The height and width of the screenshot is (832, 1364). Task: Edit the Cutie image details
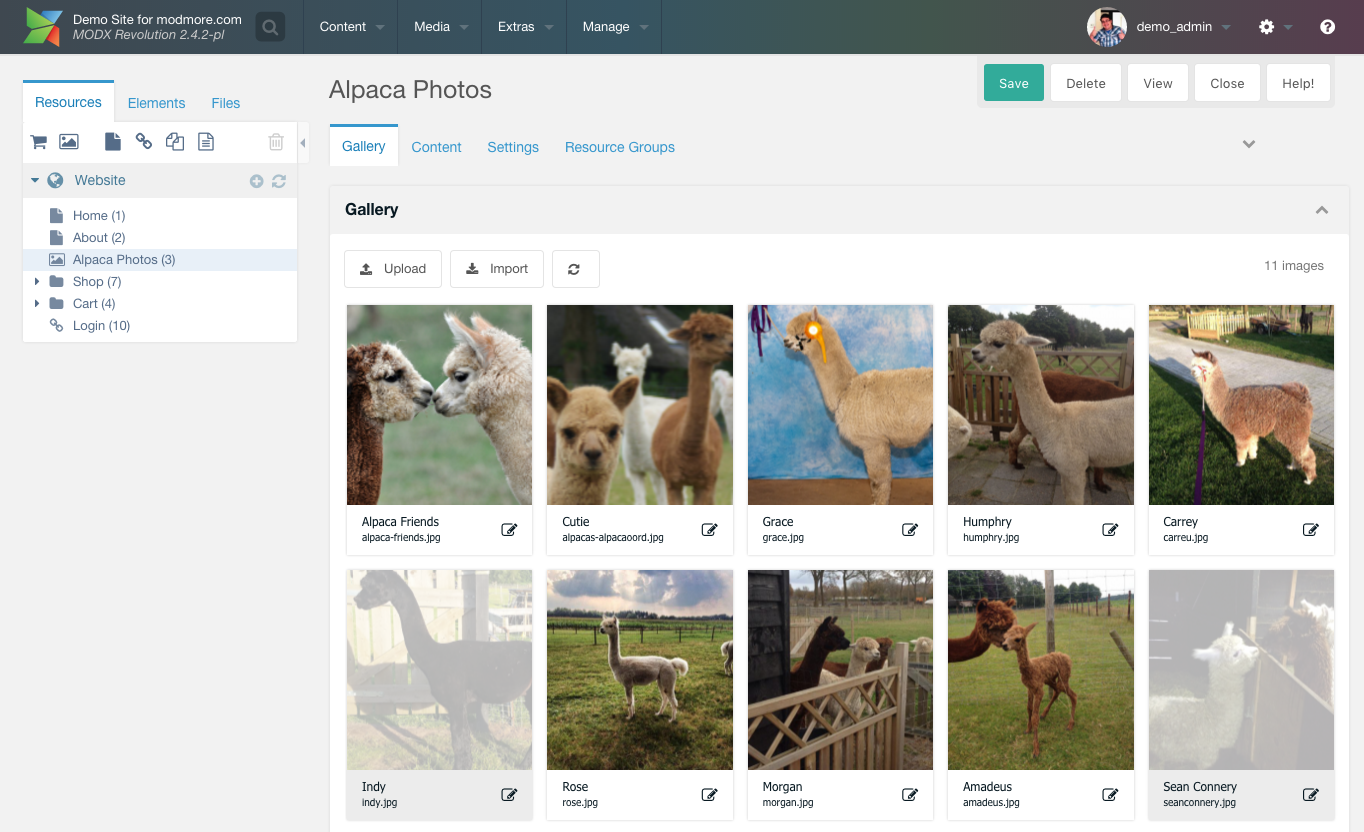coord(710,530)
